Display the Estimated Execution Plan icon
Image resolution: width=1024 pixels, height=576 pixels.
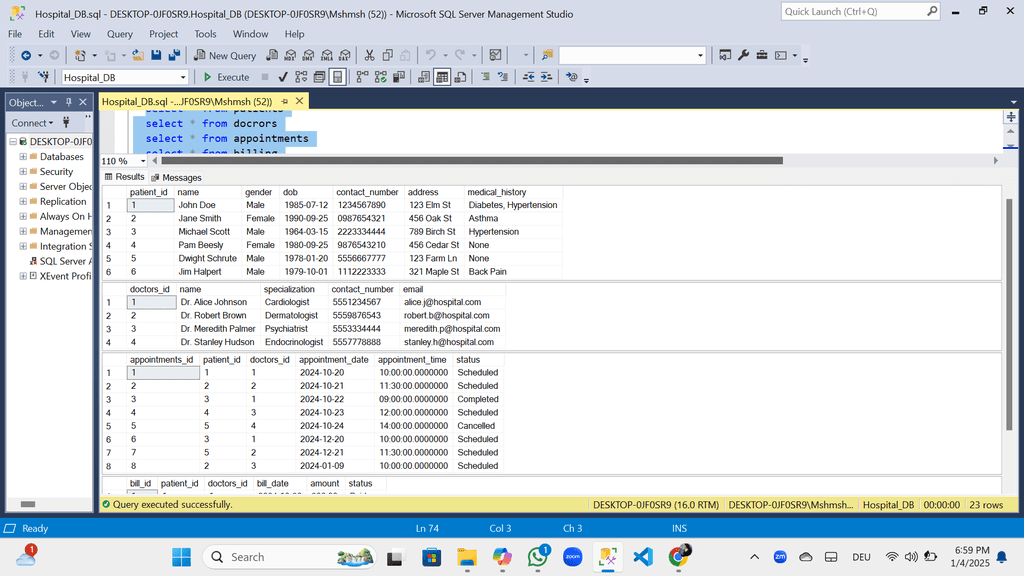[301, 77]
